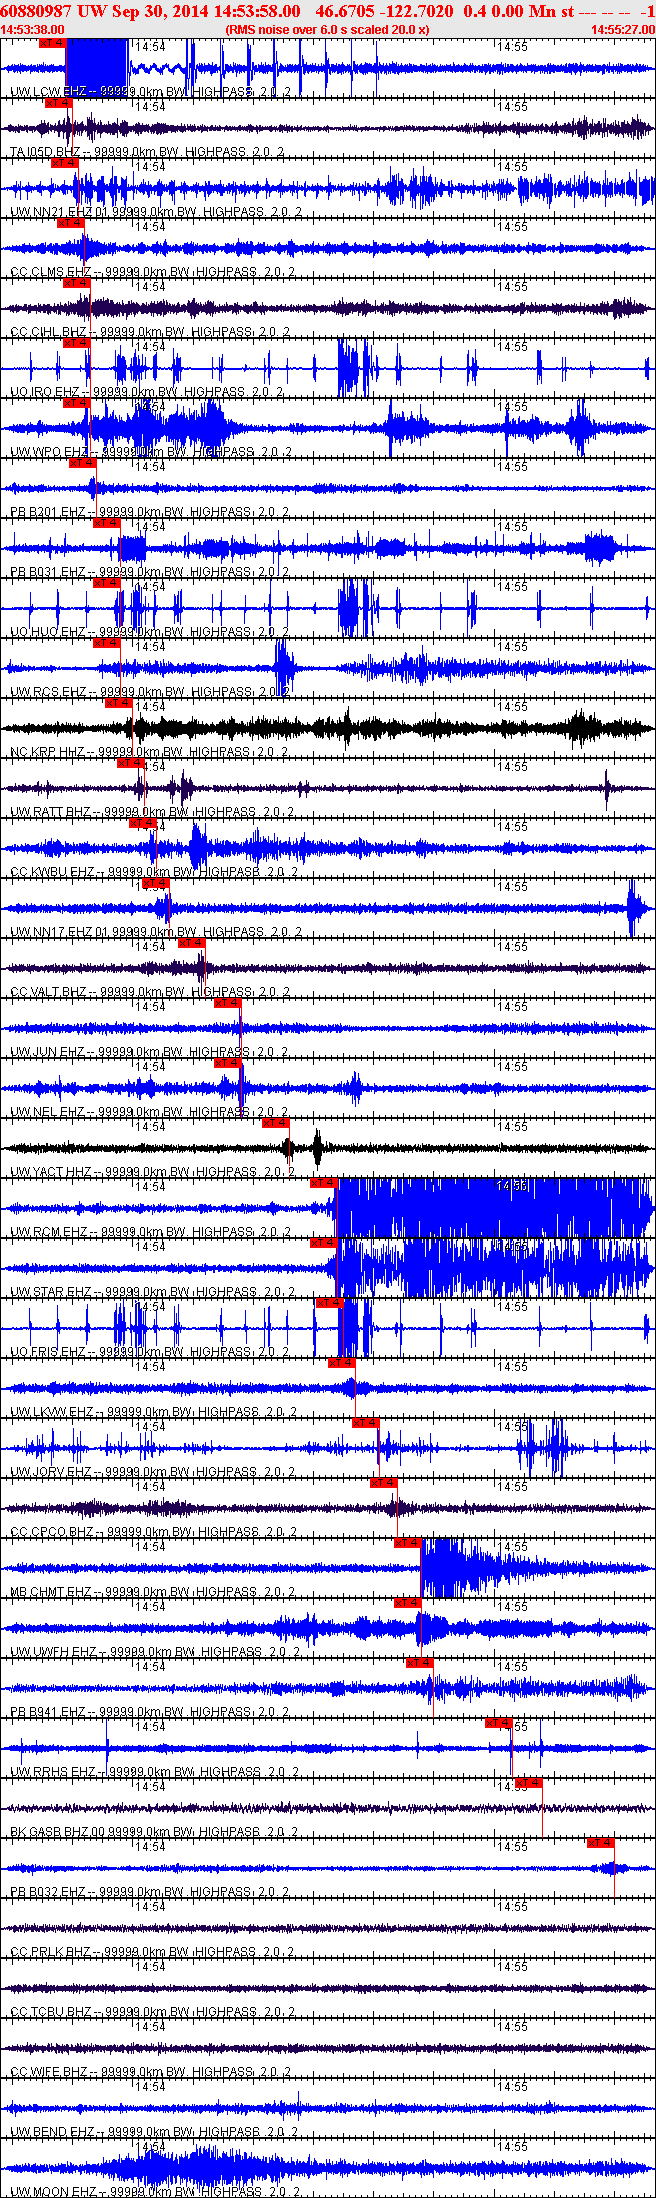The width and height of the screenshot is (656, 2198).
Task: Select the UW.WPO.EHZ trace label
Action: (152, 452)
